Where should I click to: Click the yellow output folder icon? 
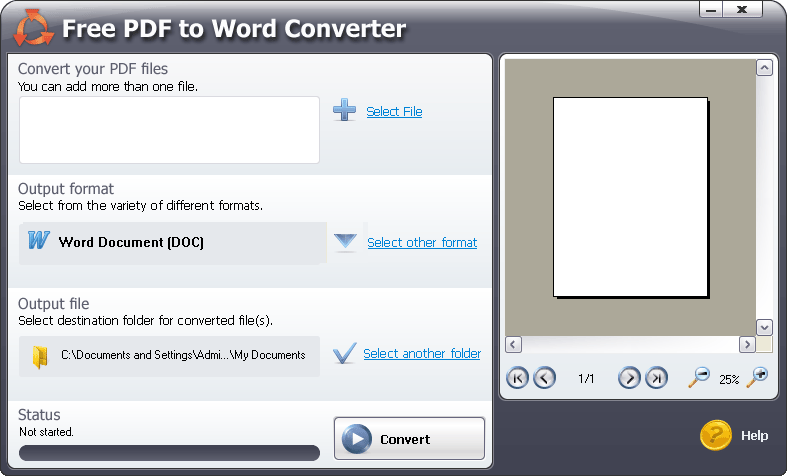(x=40, y=355)
